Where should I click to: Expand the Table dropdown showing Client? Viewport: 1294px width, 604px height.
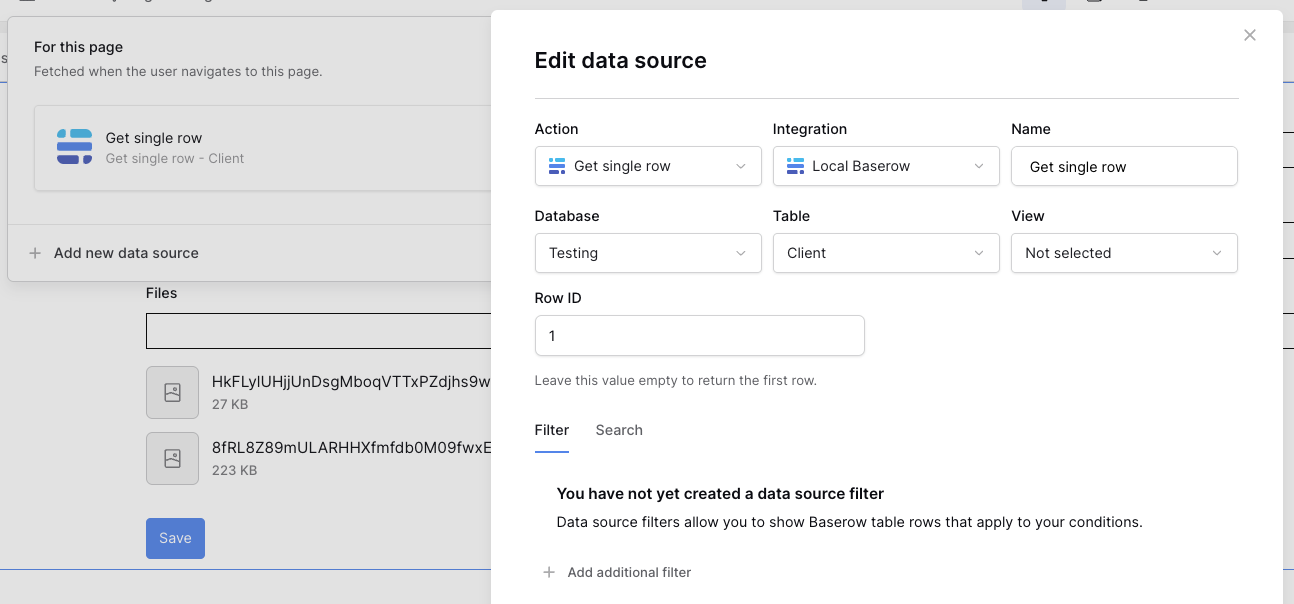click(x=885, y=253)
